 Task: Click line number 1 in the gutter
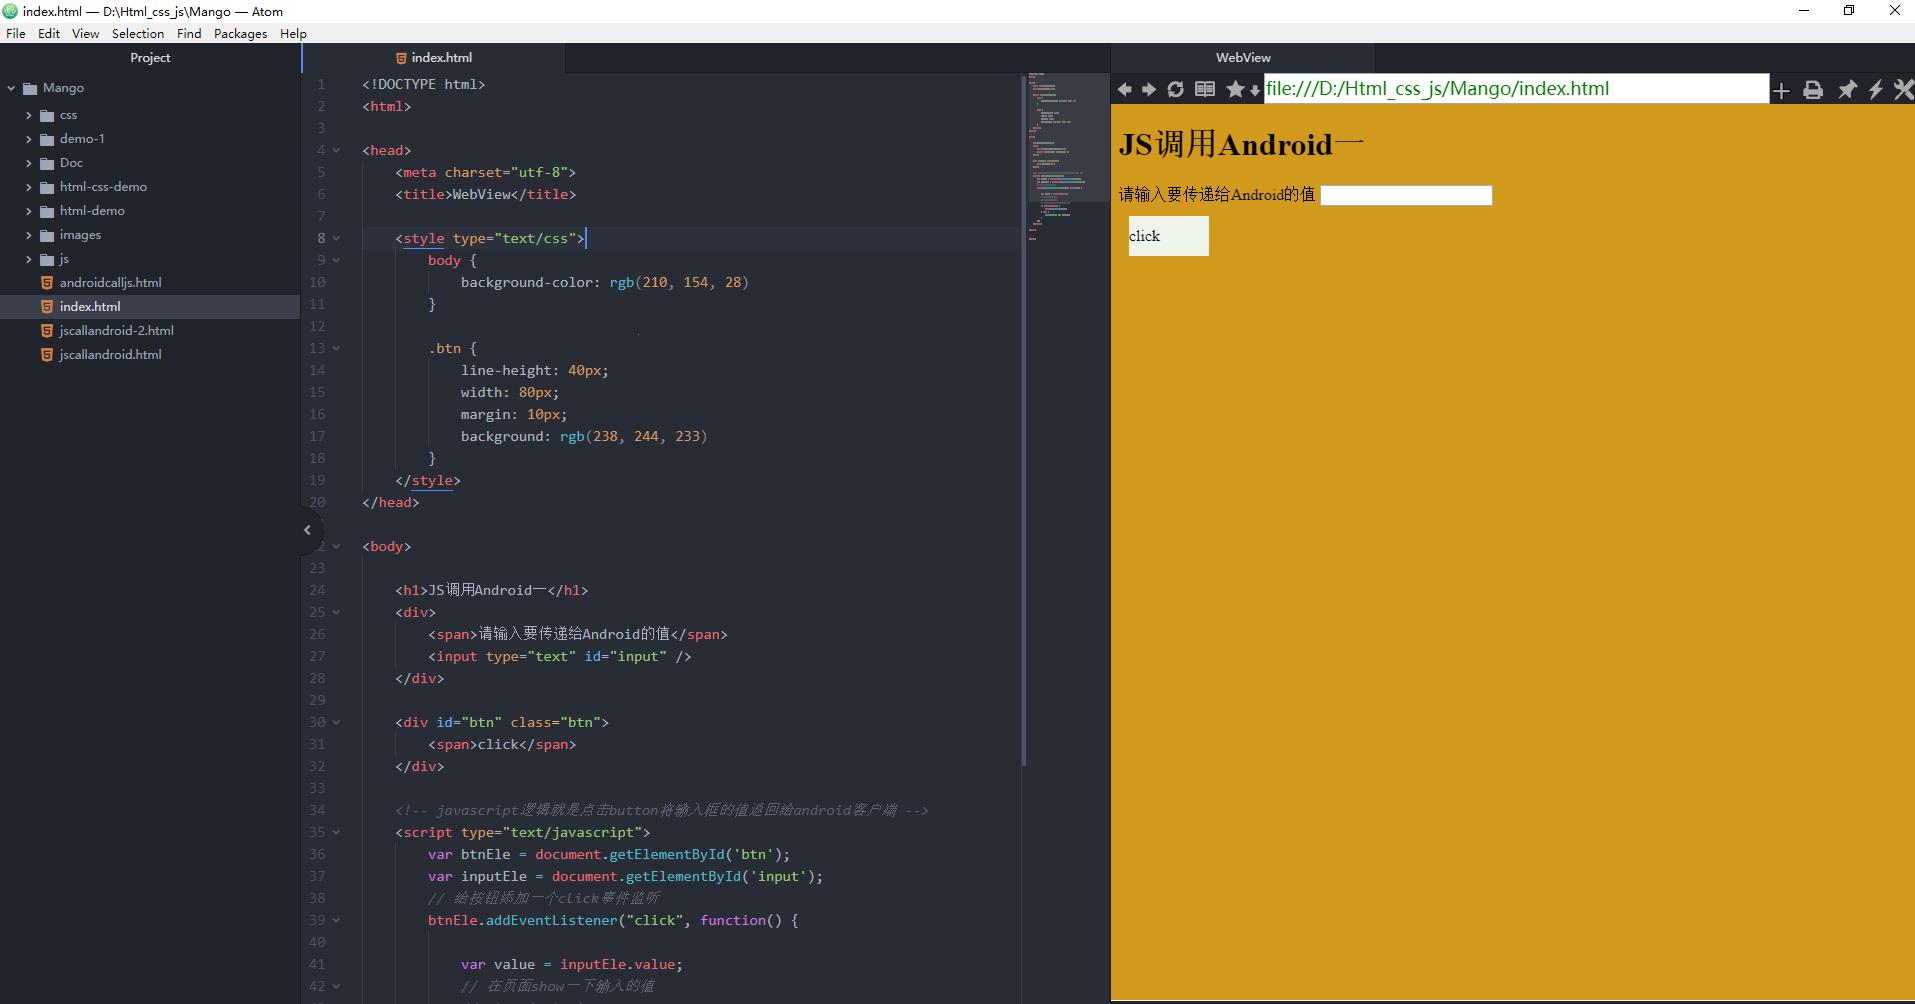click(321, 84)
